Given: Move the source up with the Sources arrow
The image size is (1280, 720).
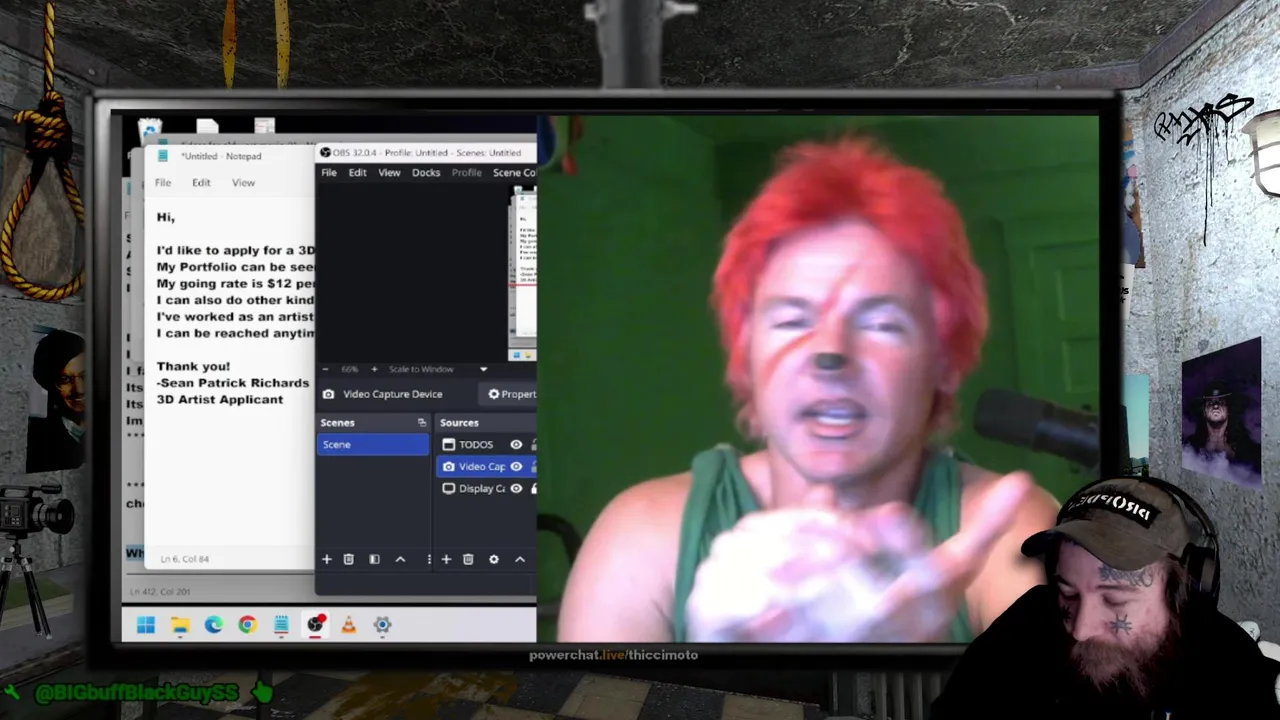Looking at the screenshot, I should (520, 559).
